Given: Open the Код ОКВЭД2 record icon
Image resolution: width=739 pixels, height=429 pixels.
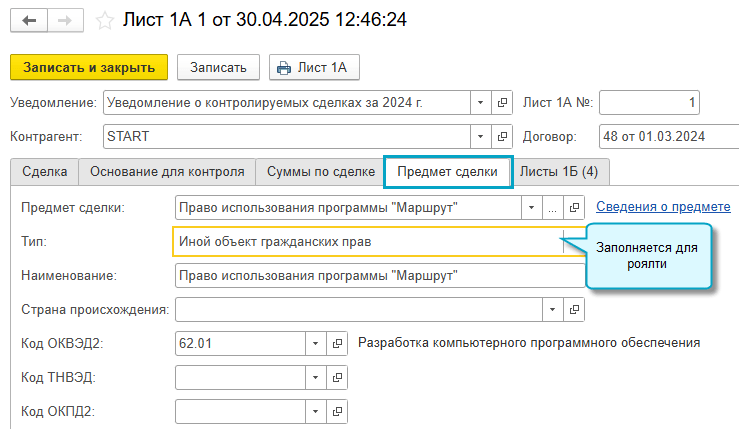Looking at the screenshot, I should (336, 343).
